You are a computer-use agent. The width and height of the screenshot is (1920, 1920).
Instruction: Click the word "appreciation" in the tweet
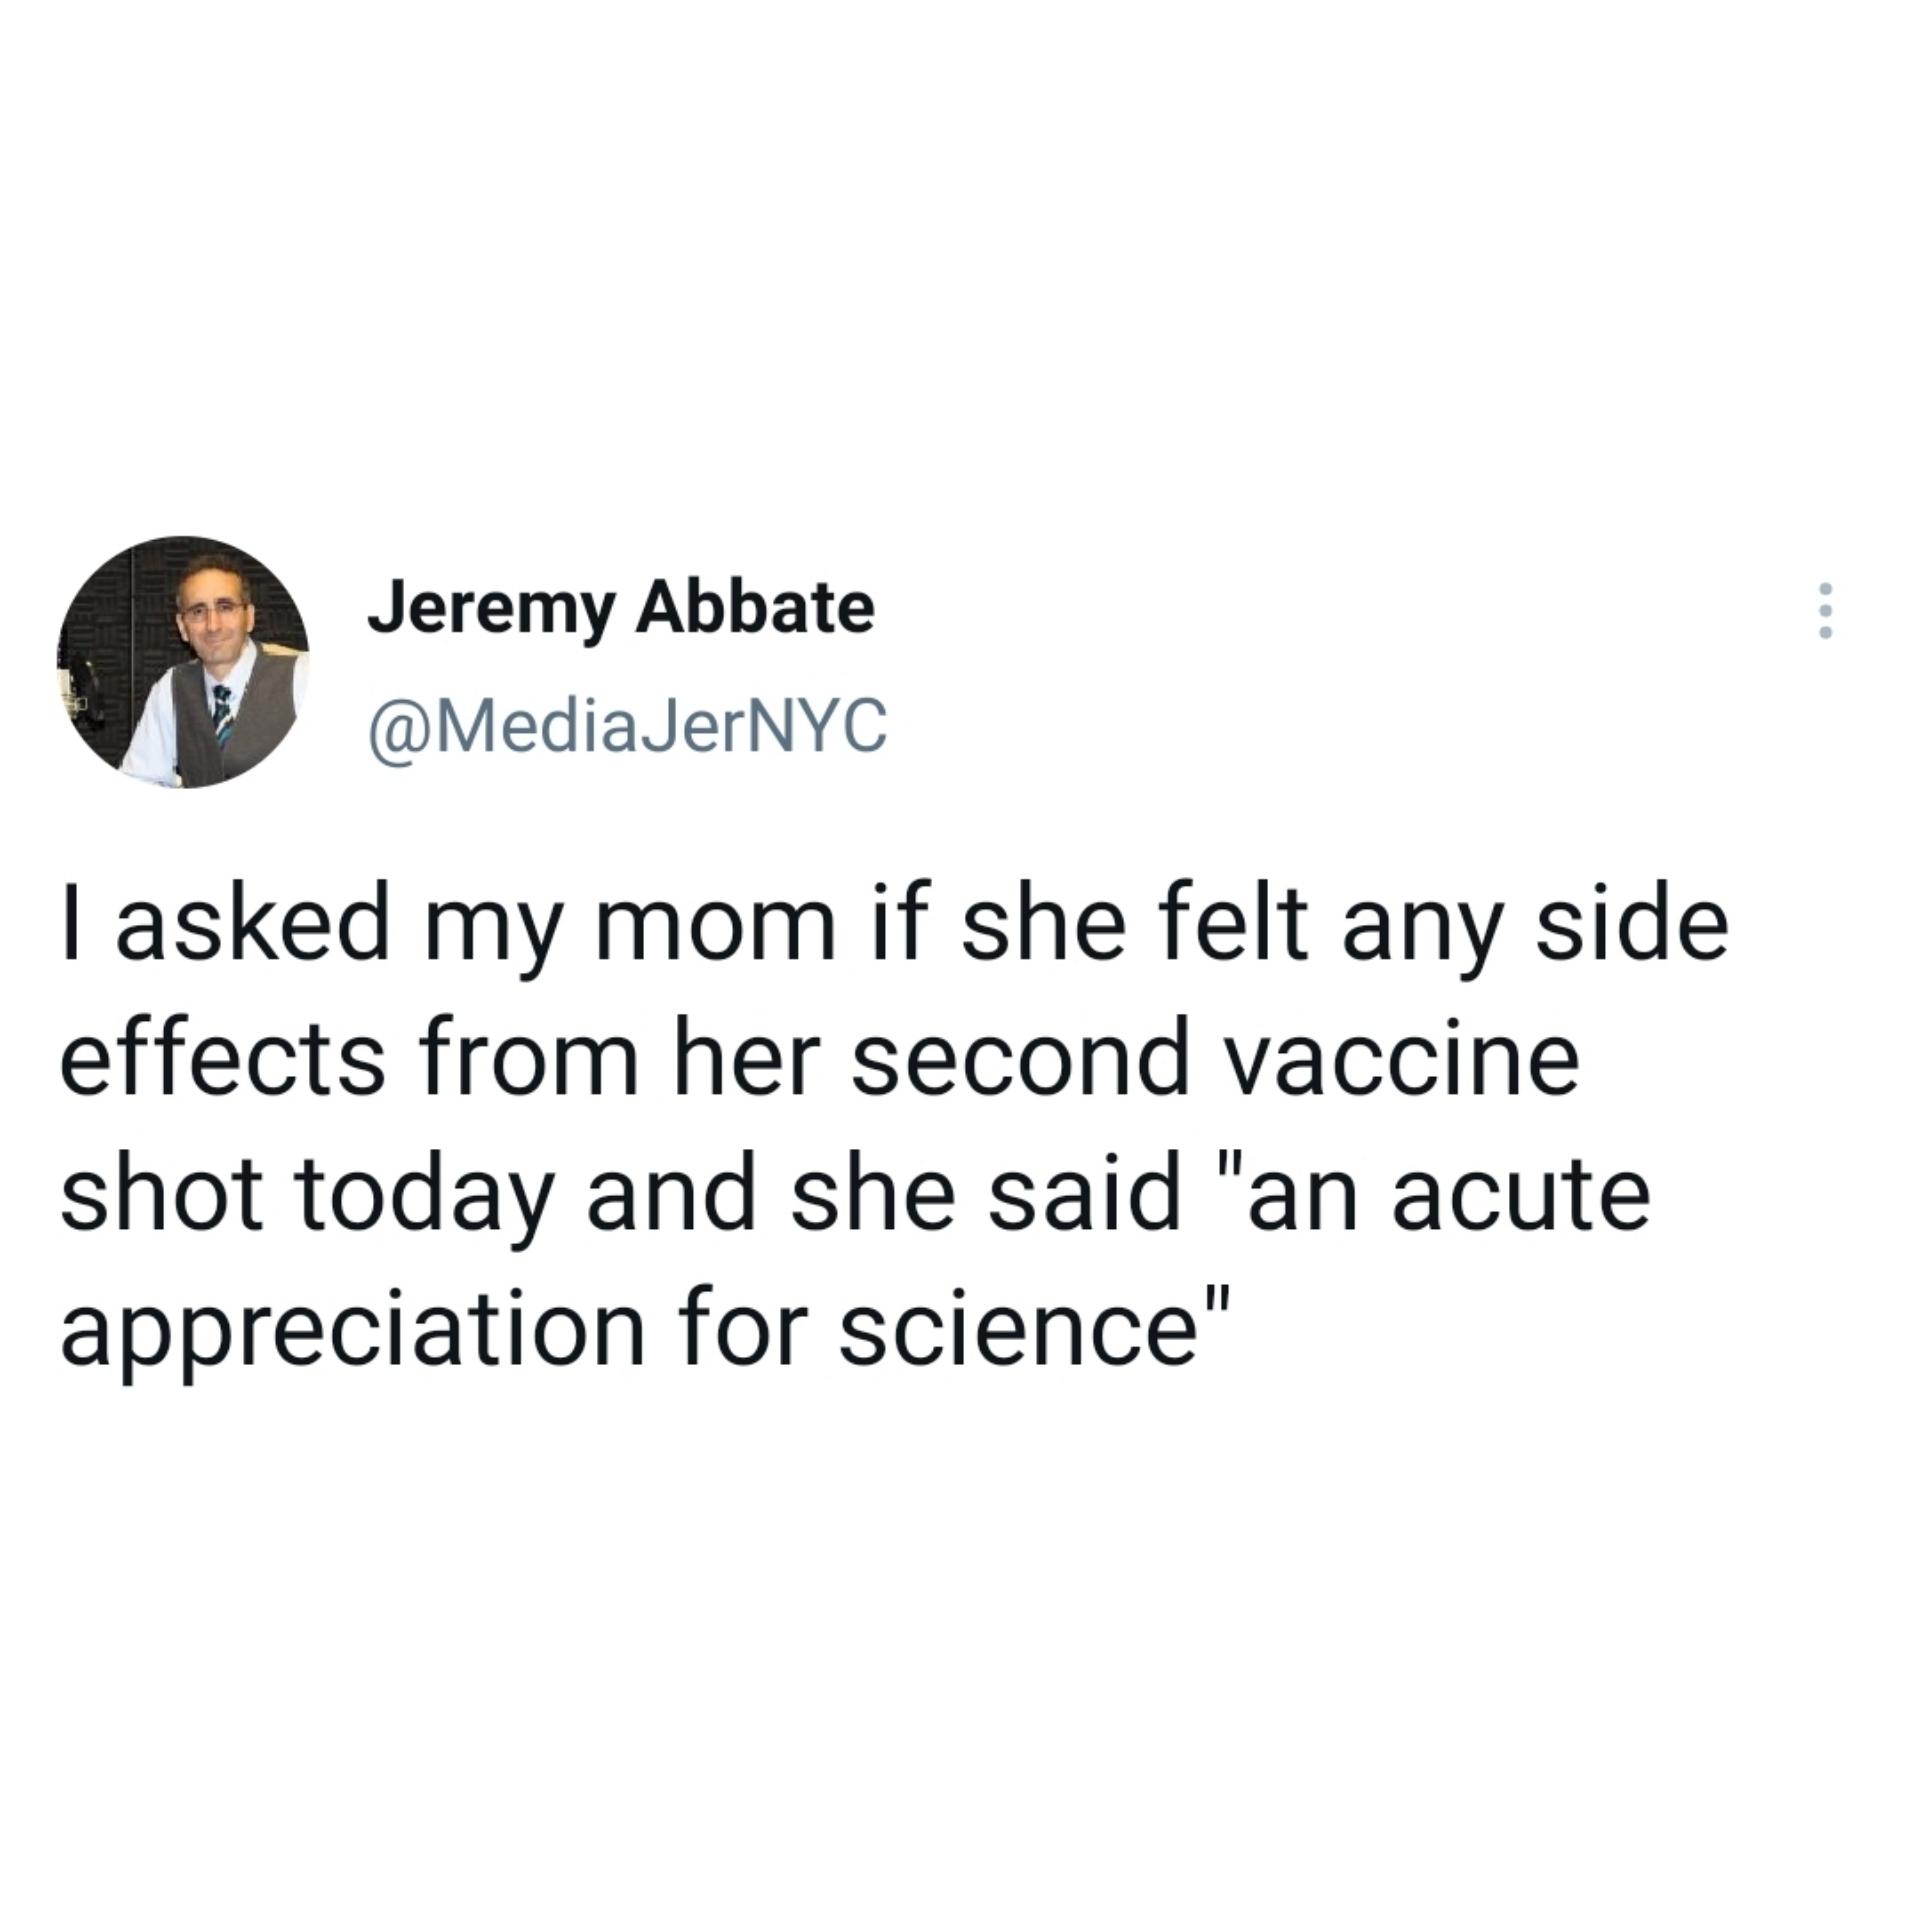click(352, 1335)
